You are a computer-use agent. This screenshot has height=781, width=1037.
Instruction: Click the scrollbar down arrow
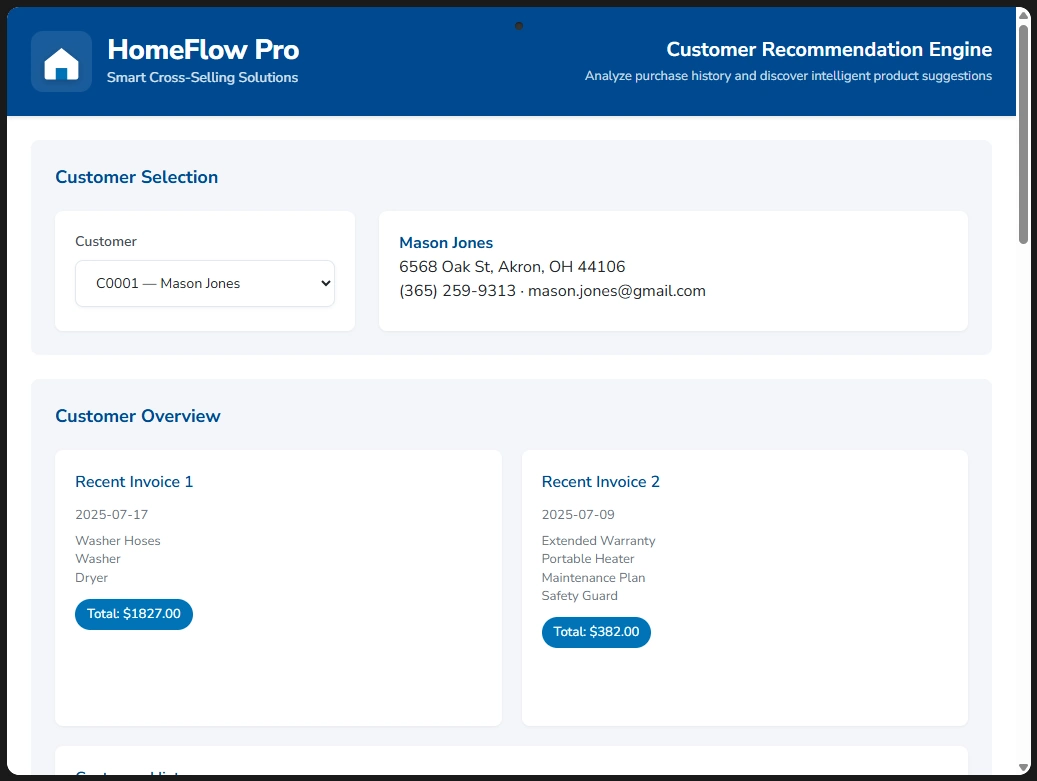pyautogui.click(x=1023, y=767)
